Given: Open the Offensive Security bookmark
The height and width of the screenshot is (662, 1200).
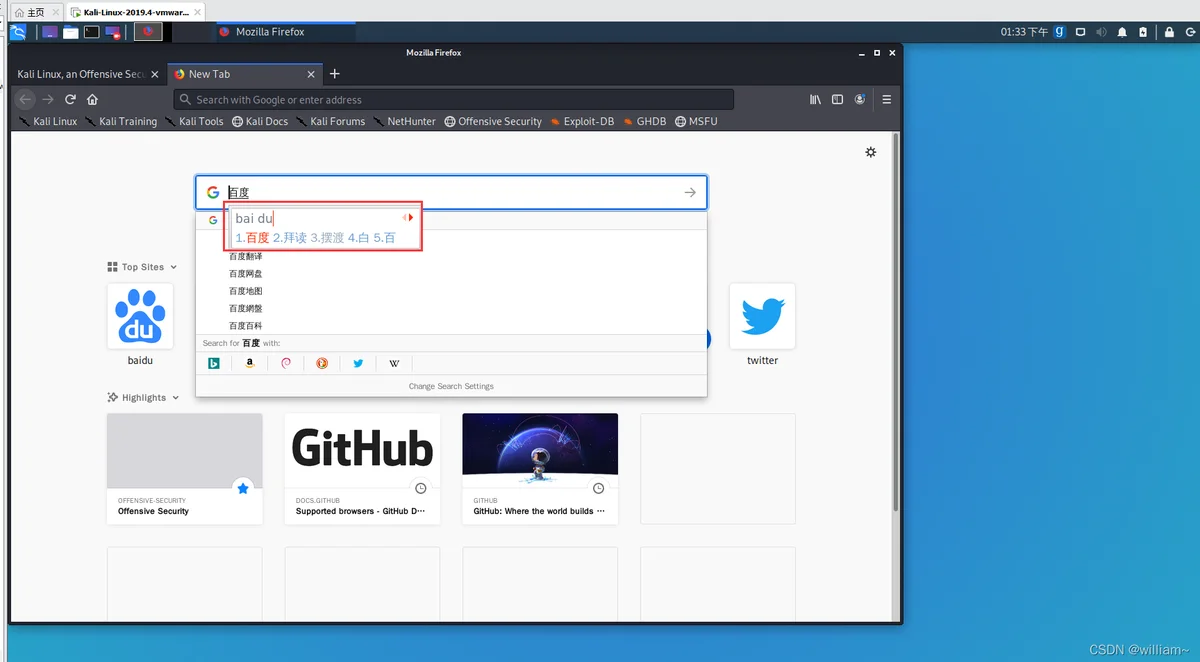Looking at the screenshot, I should [493, 121].
